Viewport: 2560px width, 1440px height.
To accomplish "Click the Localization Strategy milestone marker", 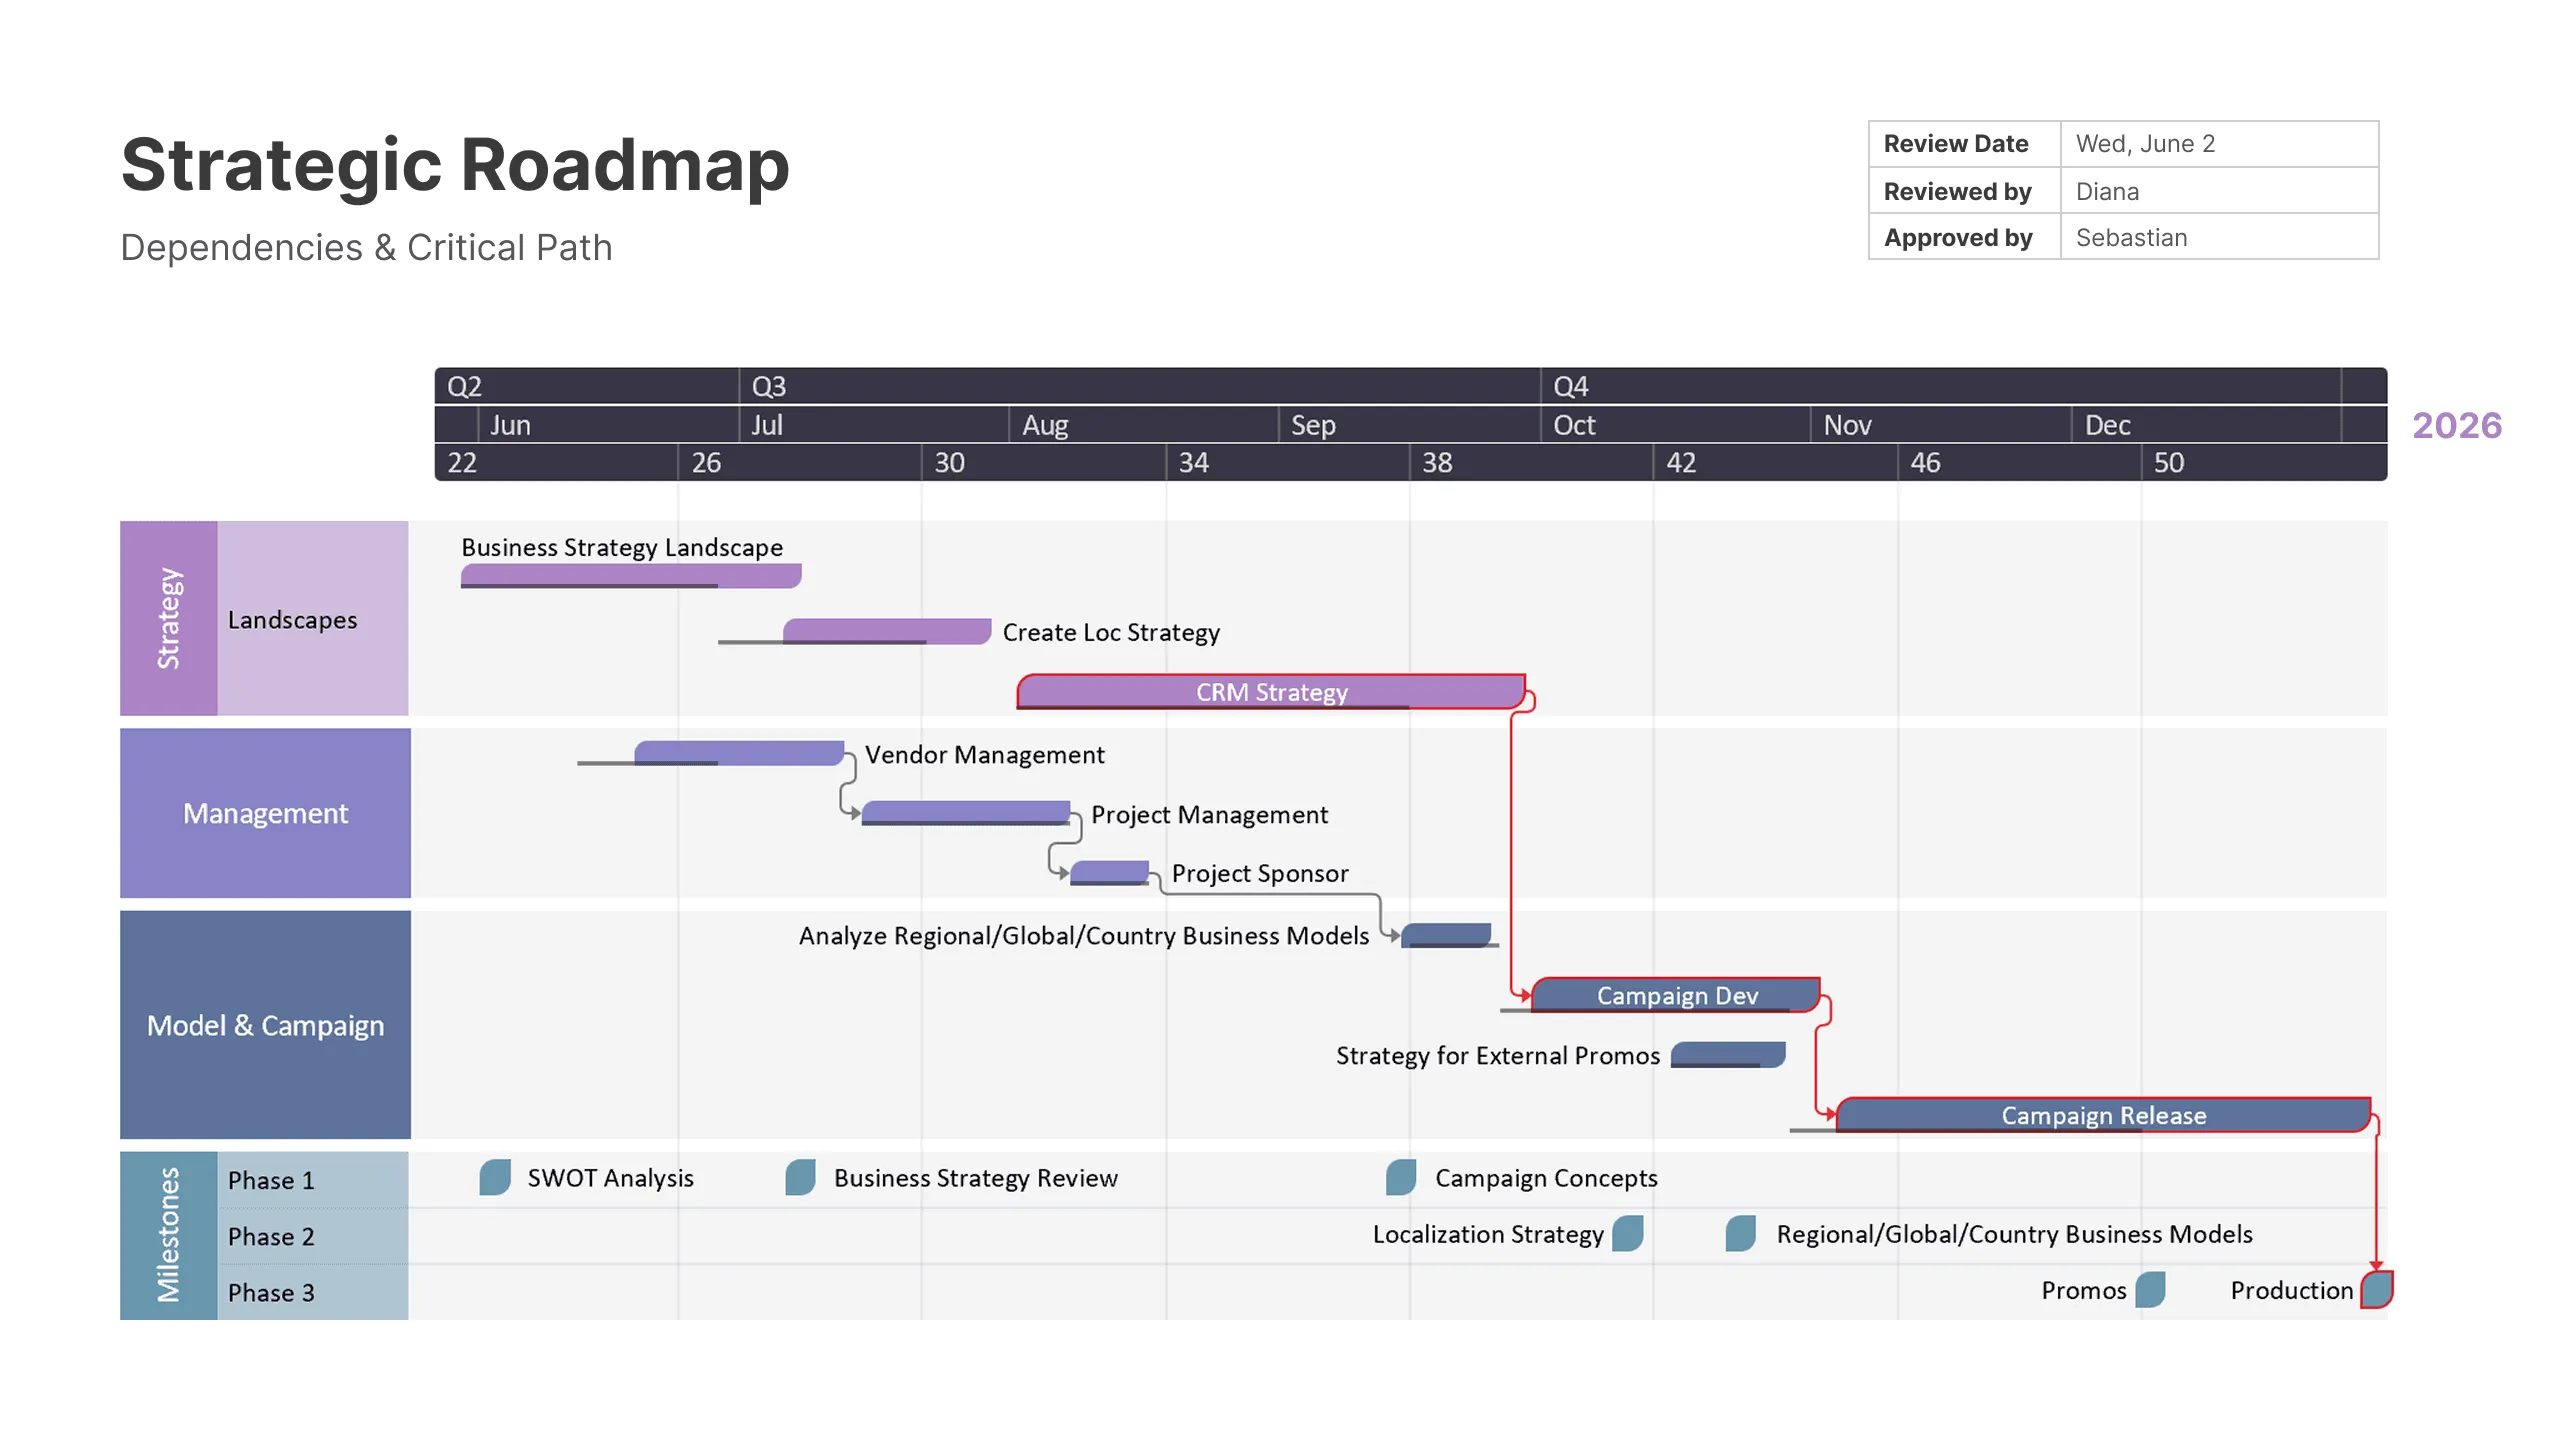I will click(x=1628, y=1233).
